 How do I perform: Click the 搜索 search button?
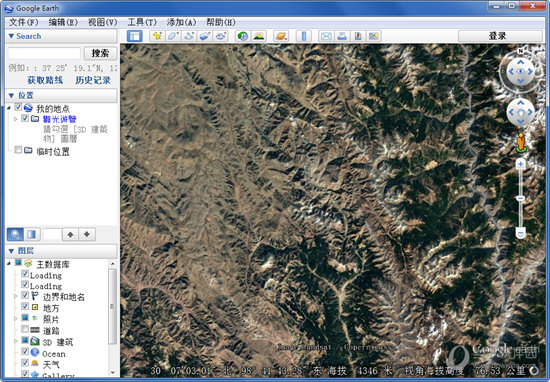[100, 53]
